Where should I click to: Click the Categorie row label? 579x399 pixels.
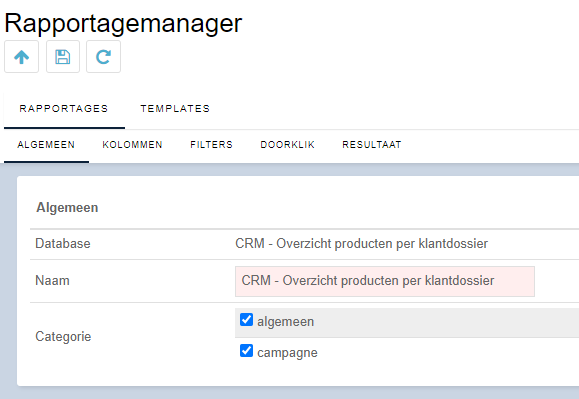pyautogui.click(x=63, y=337)
